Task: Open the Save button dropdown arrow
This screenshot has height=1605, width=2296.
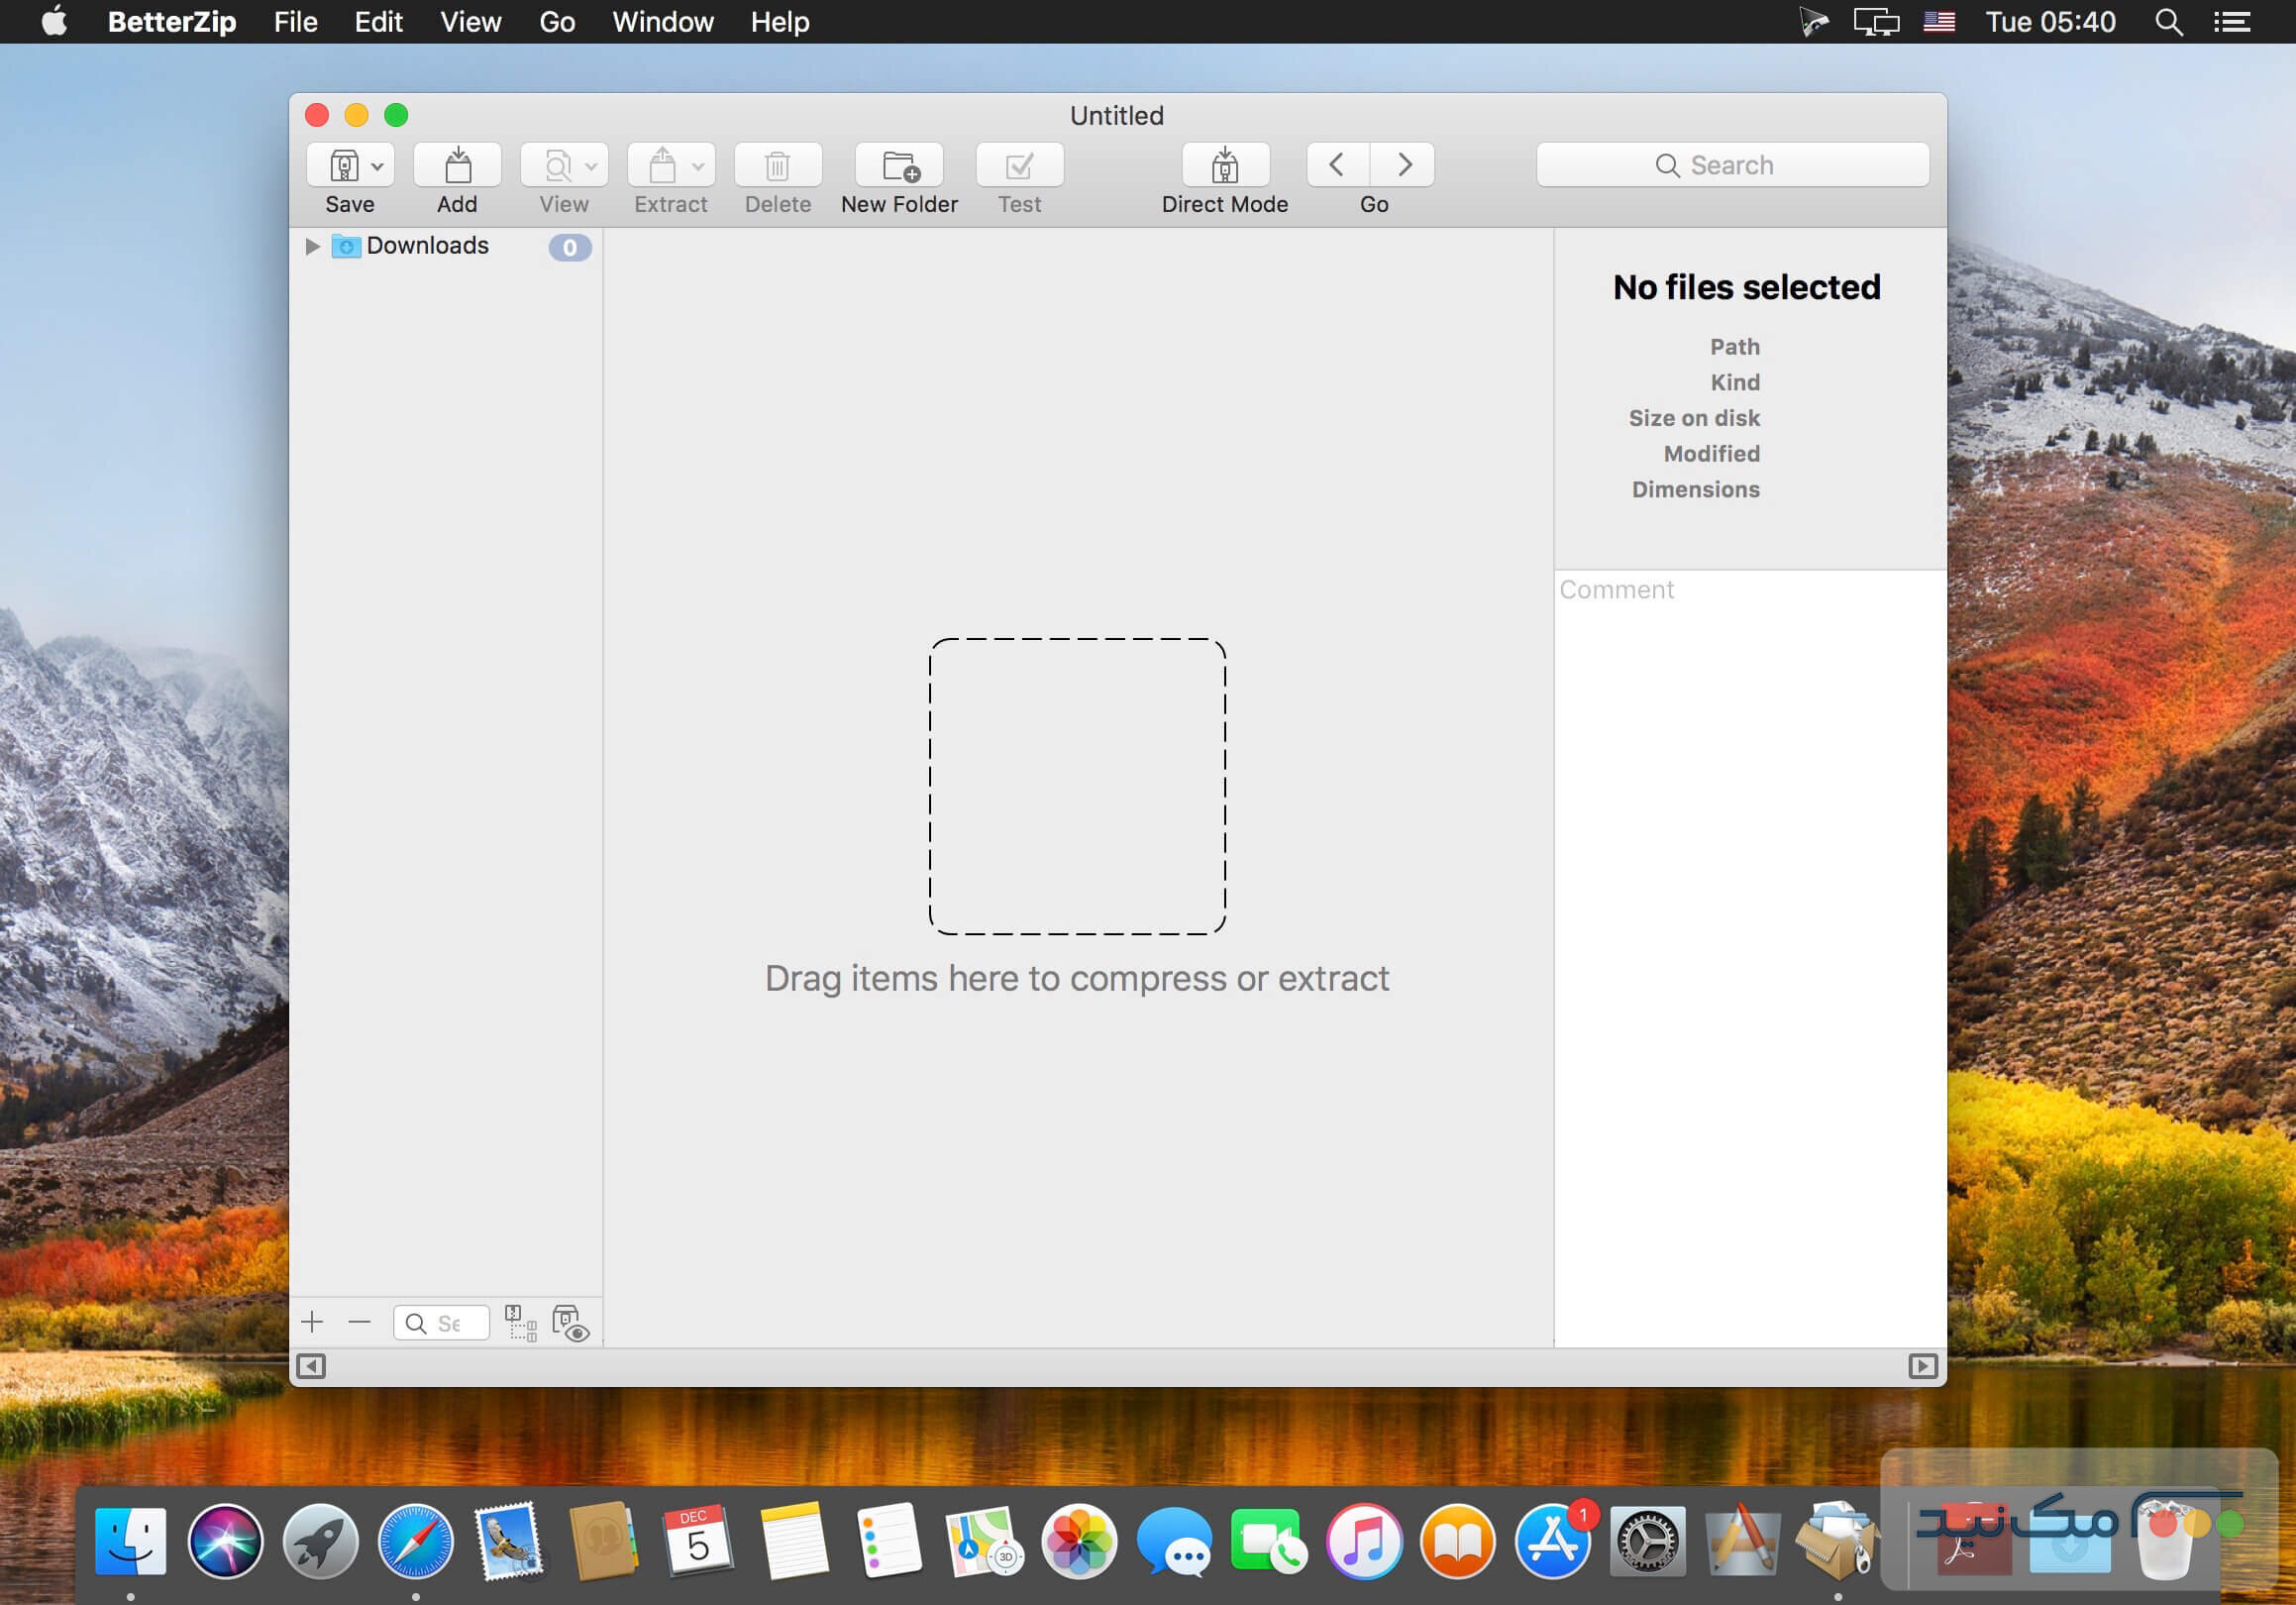Action: point(378,166)
